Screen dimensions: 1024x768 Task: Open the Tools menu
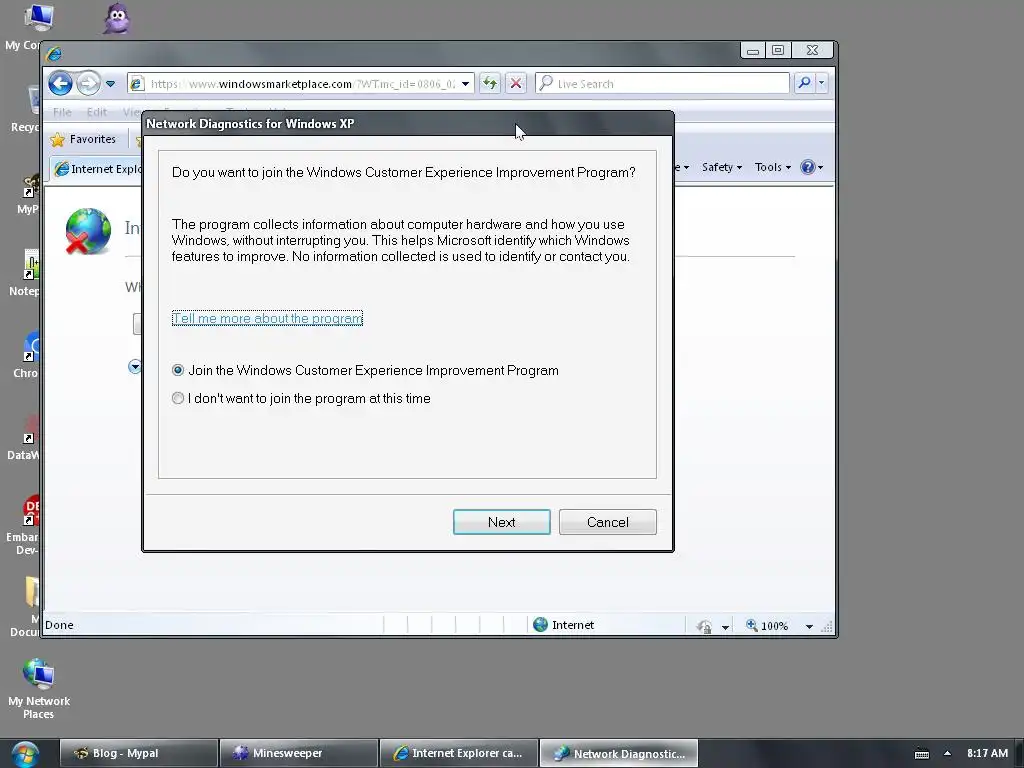click(x=773, y=167)
